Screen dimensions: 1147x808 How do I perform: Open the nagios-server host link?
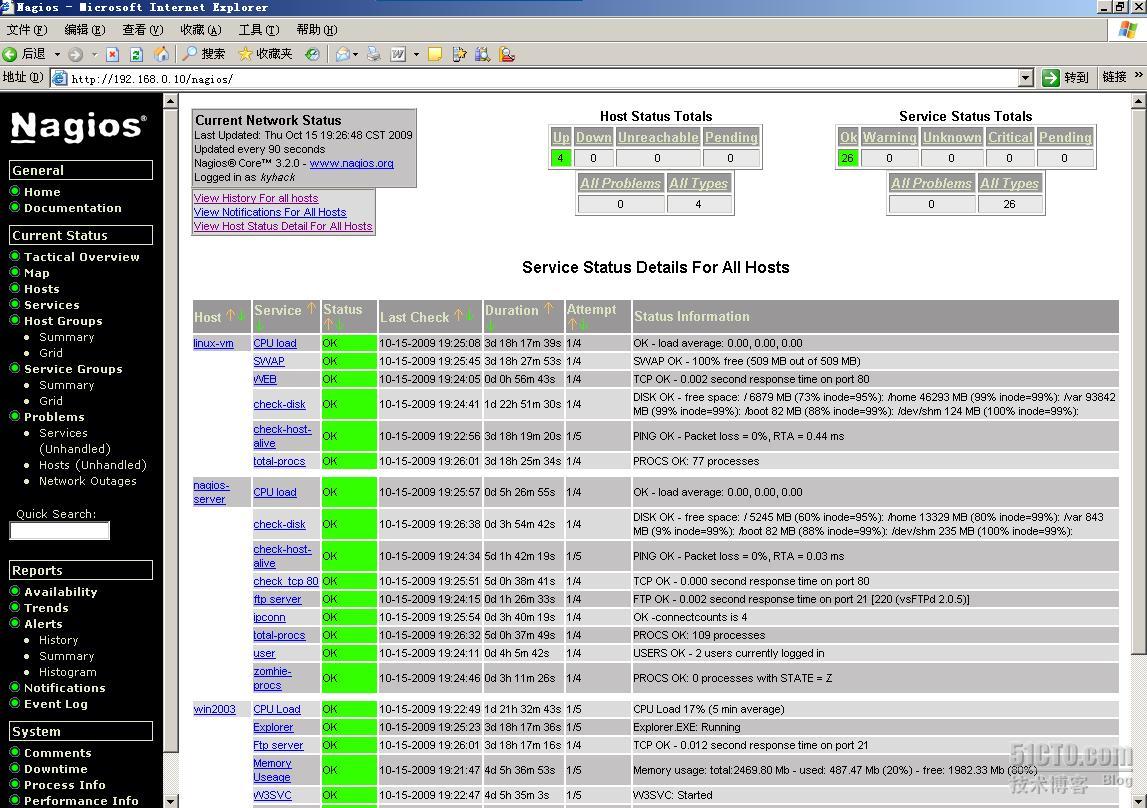(x=211, y=492)
